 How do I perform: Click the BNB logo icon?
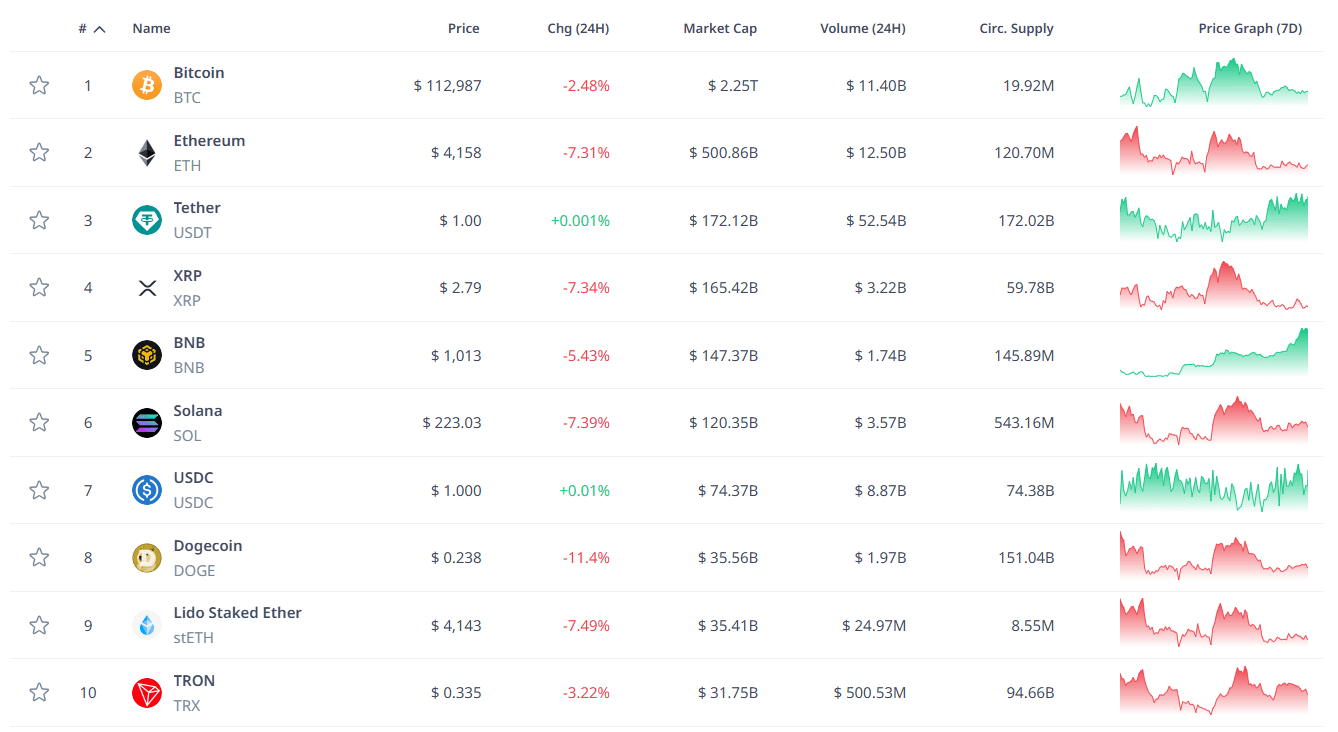click(147, 355)
